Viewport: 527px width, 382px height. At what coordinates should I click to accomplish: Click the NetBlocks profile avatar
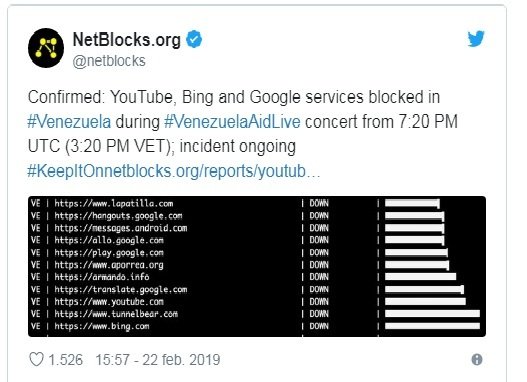(x=46, y=48)
